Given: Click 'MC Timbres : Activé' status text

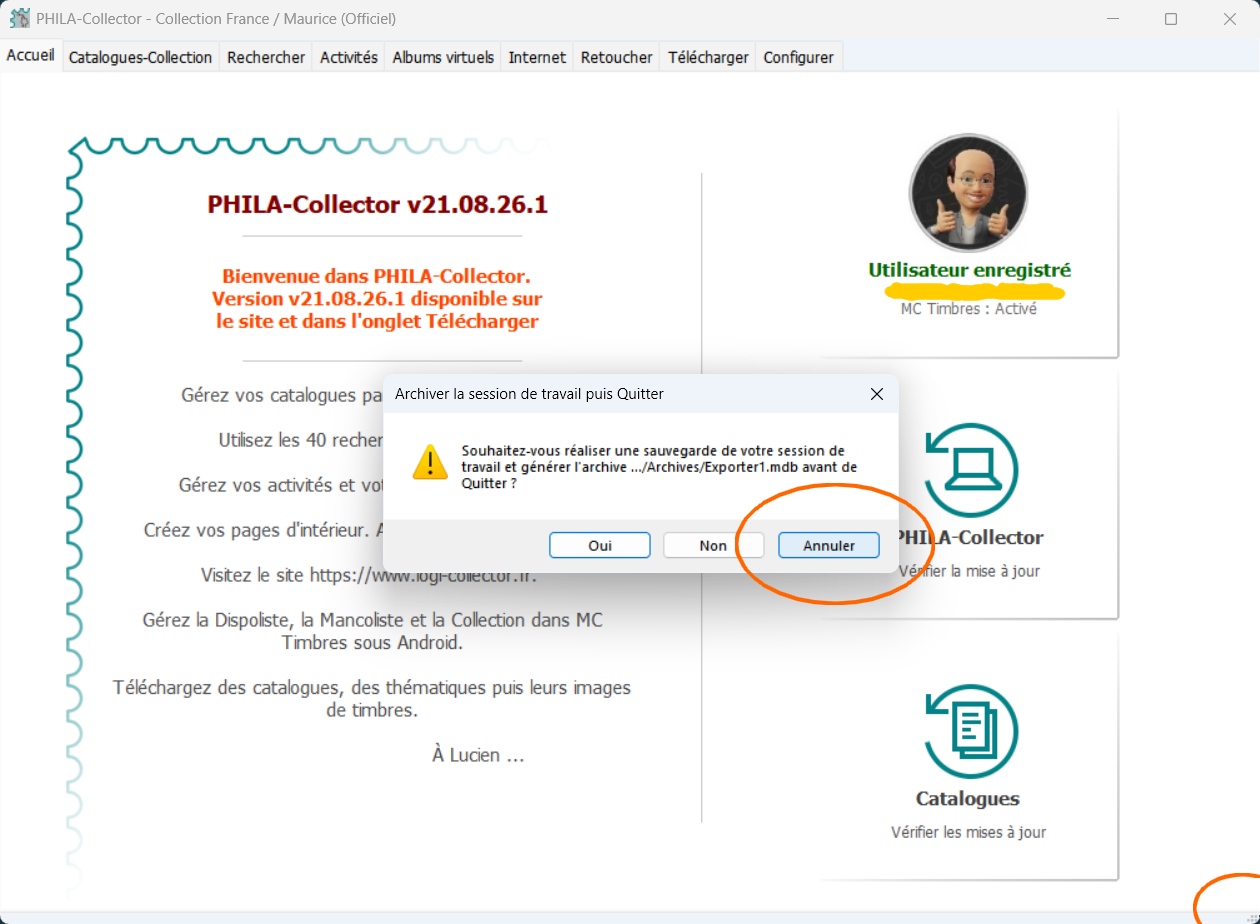Looking at the screenshot, I should [x=969, y=309].
